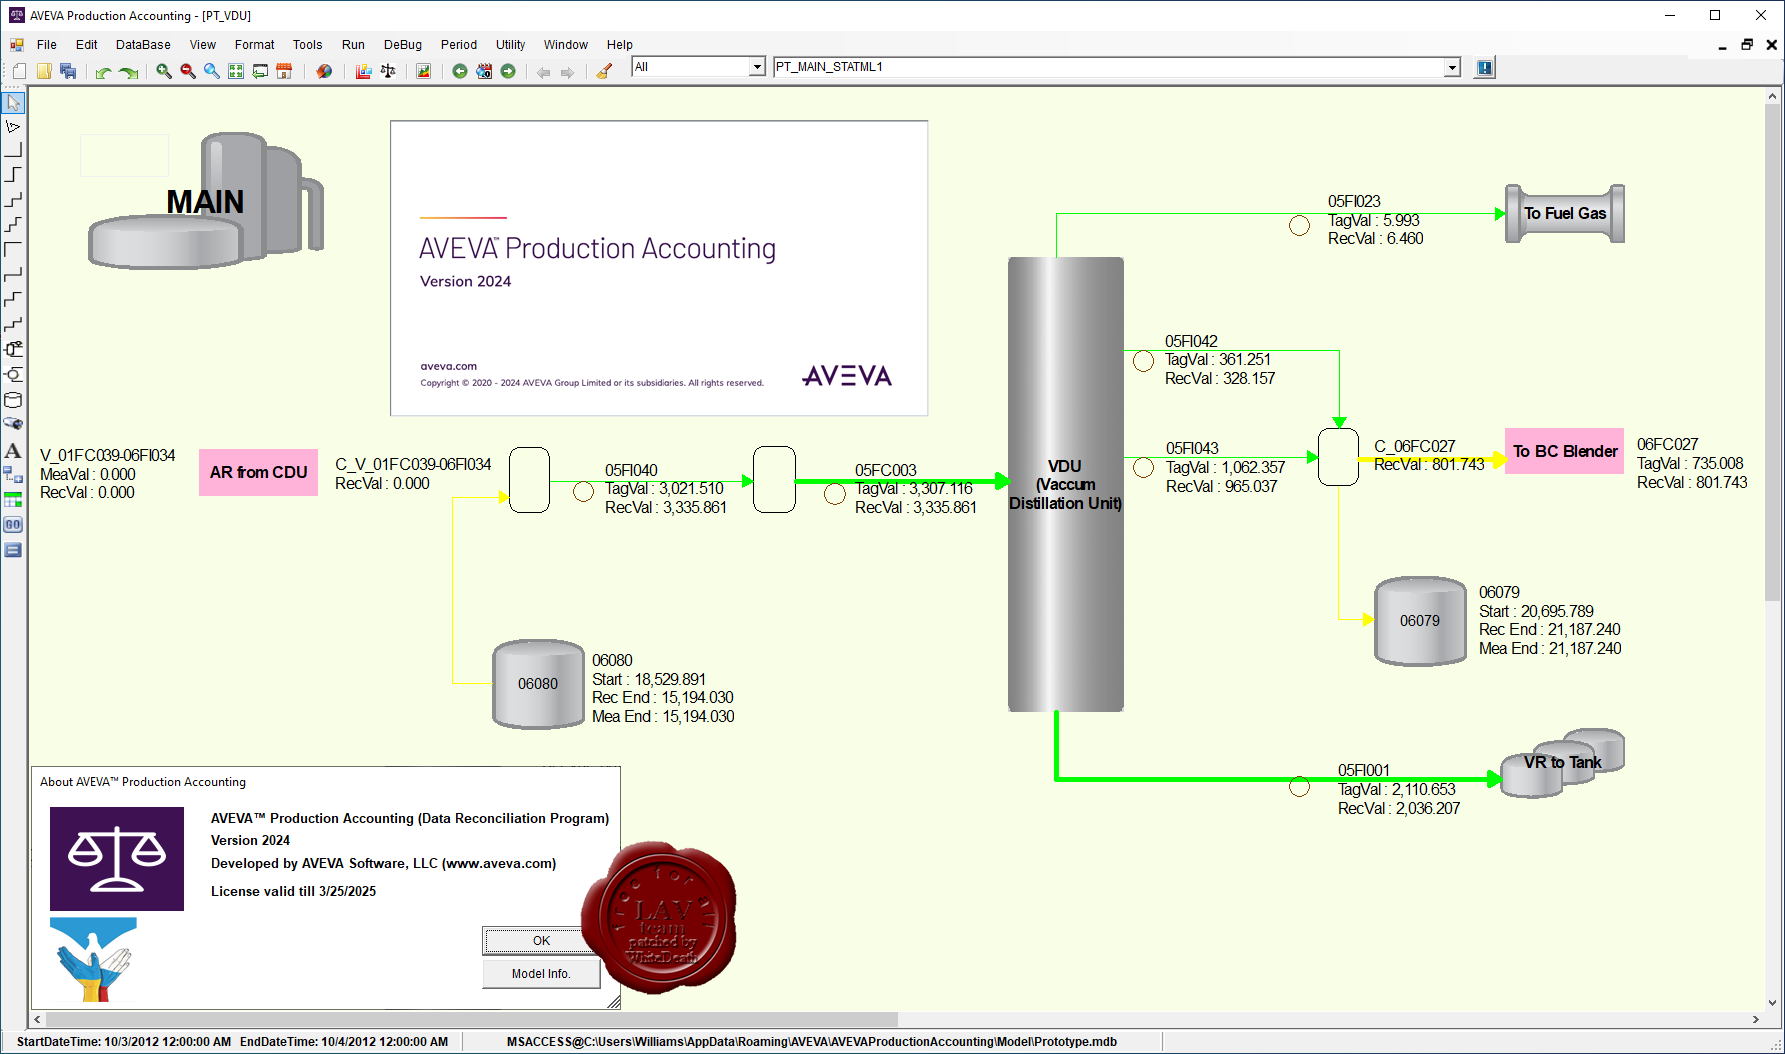Viewport: 1785px width, 1054px height.
Task: Click the broom clear icon
Action: (604, 71)
